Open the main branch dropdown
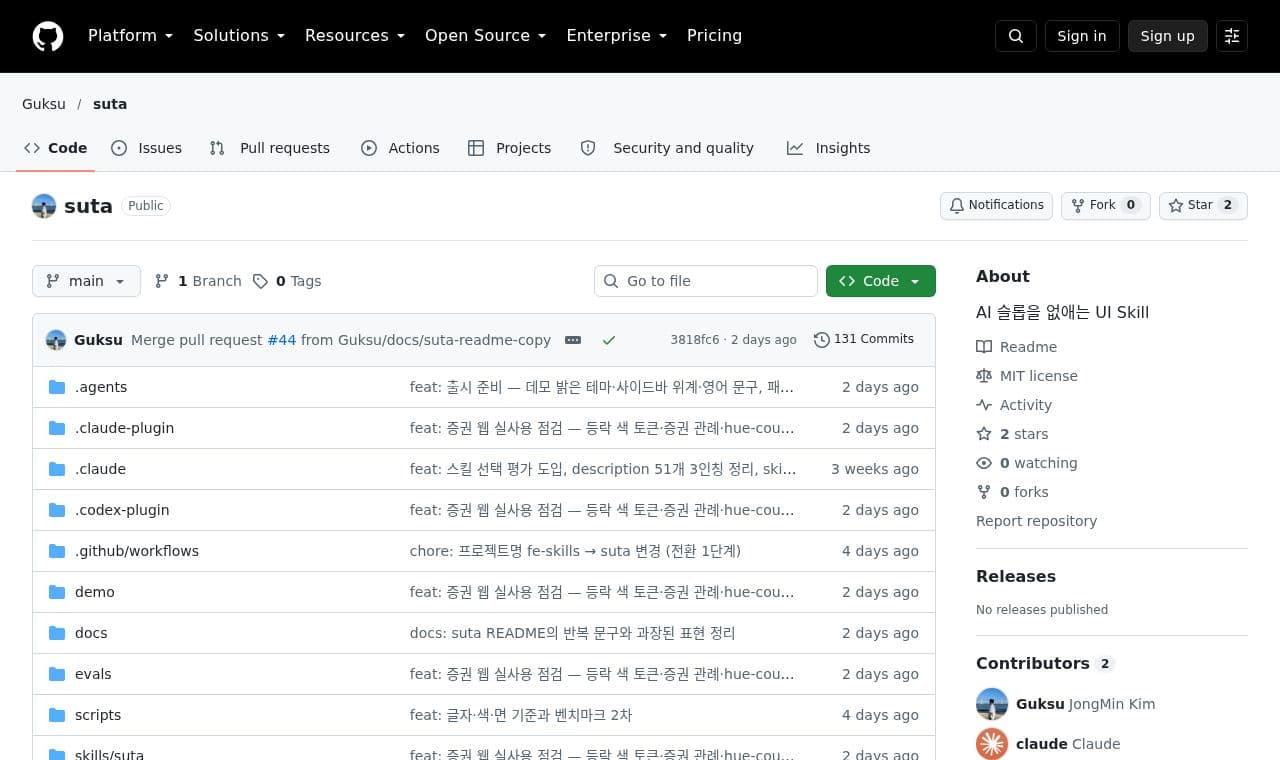The image size is (1280, 760). pyautogui.click(x=86, y=281)
